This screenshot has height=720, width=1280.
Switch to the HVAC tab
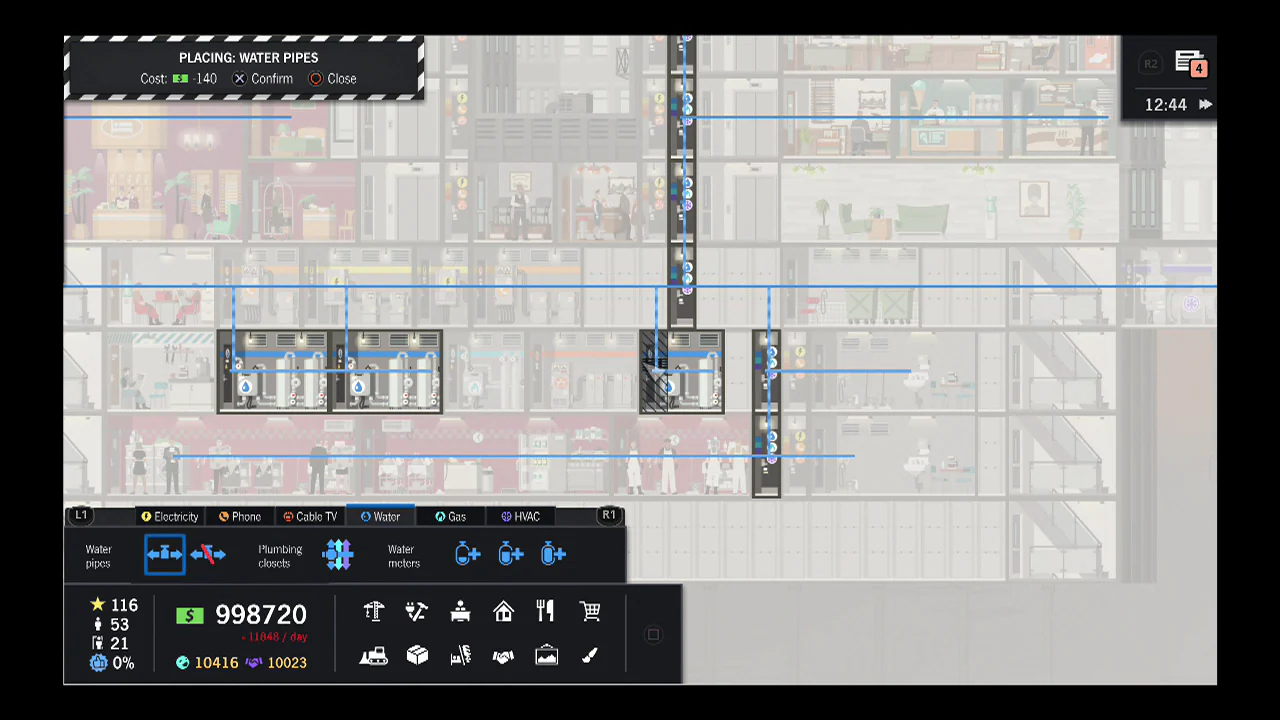[521, 516]
